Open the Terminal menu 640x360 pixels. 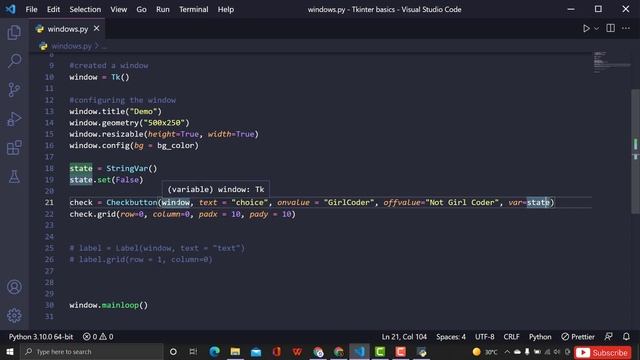click(193, 9)
